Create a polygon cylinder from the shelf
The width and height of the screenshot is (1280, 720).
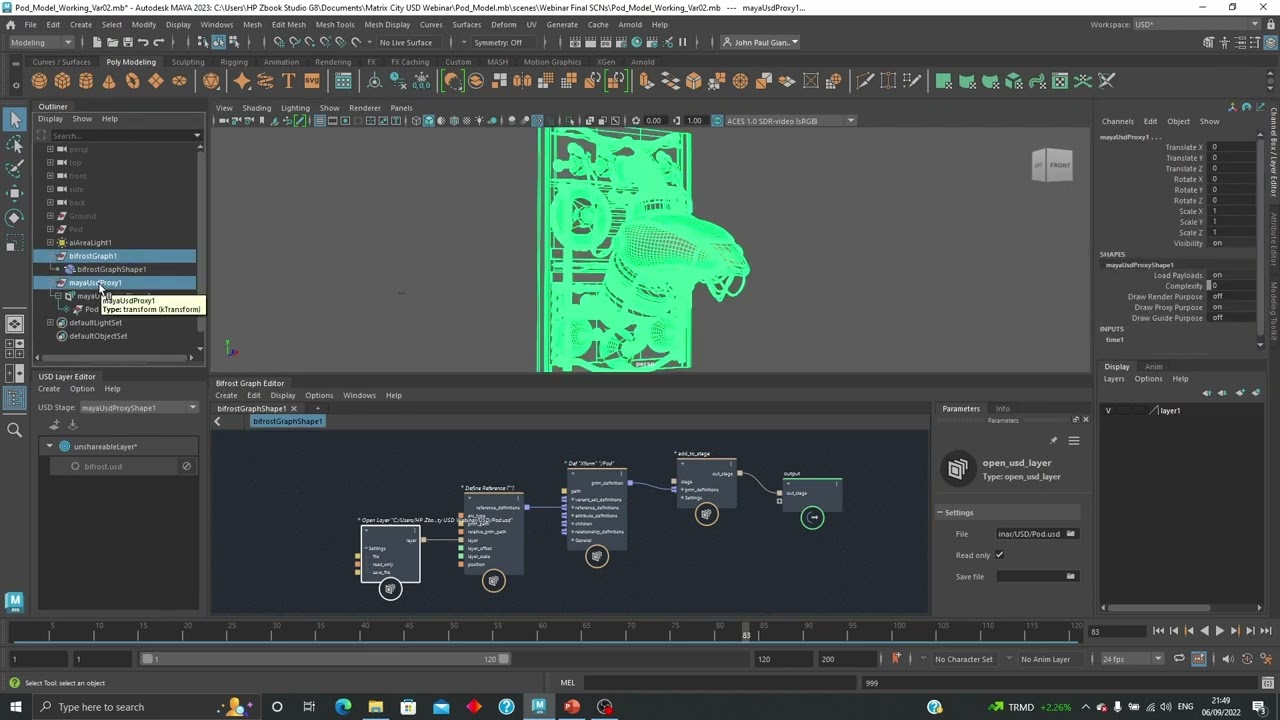click(x=85, y=81)
